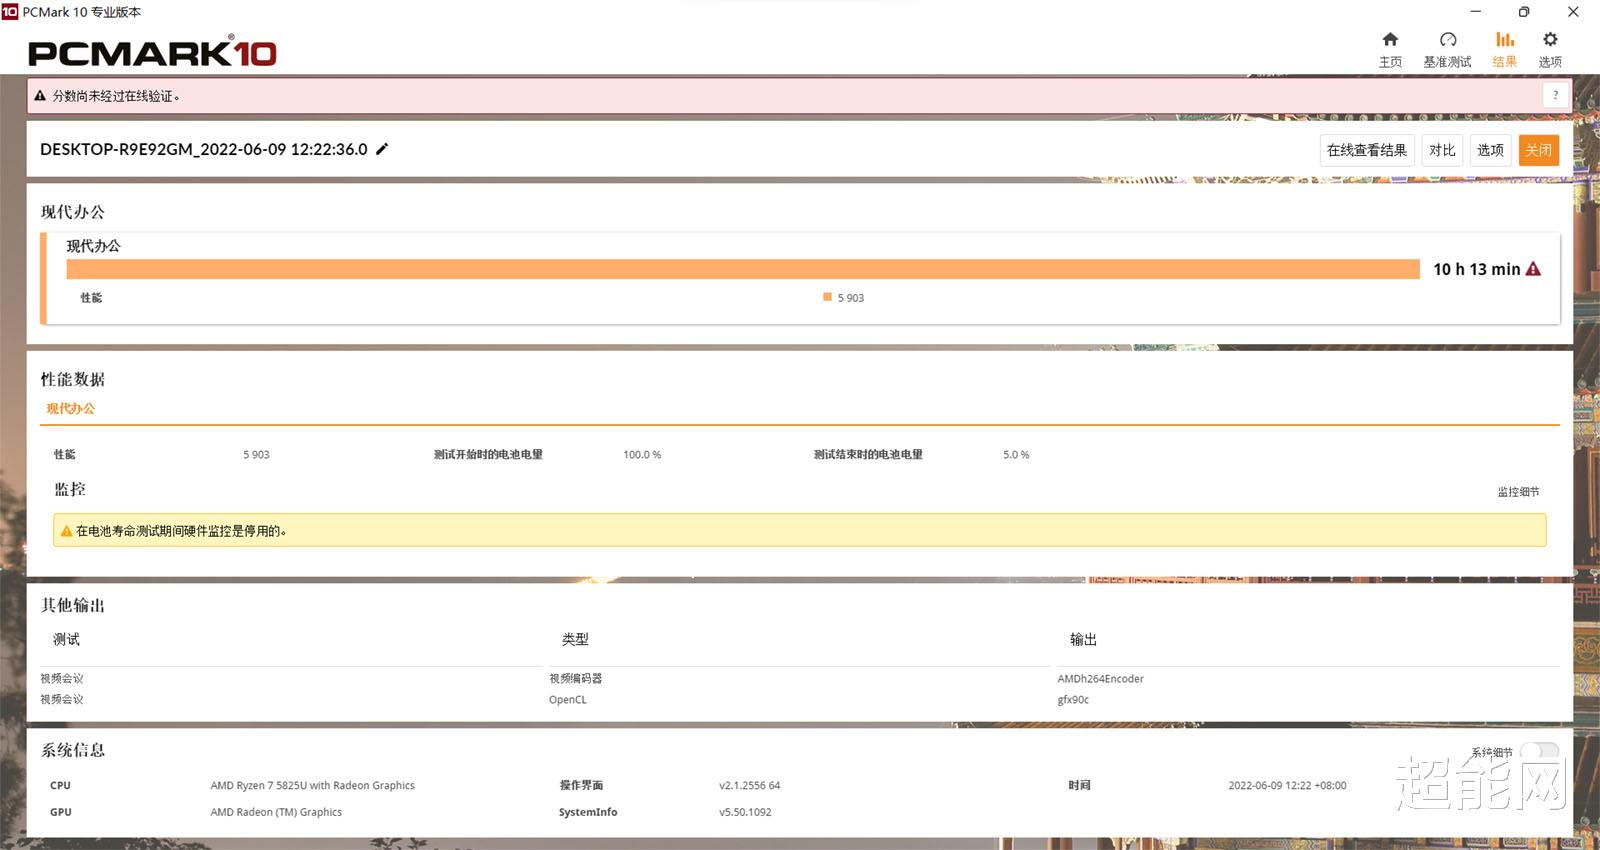Click the AMD Ryzen 7 5825U CPU value
1600x850 pixels.
312,786
